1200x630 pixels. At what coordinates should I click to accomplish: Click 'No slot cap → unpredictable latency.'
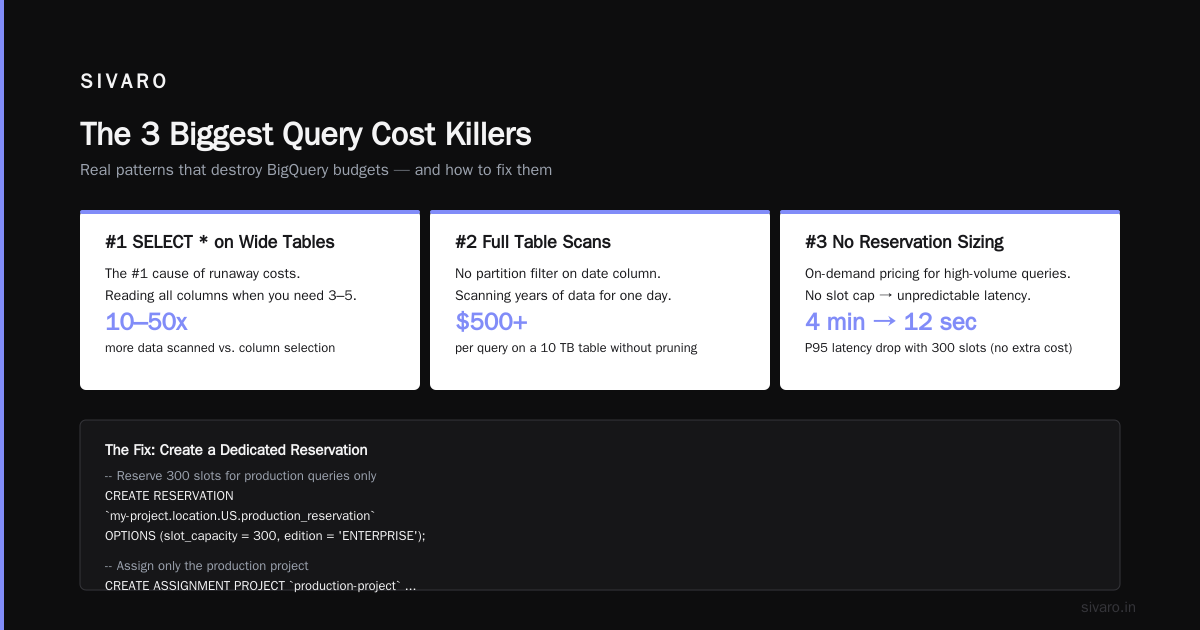(918, 295)
